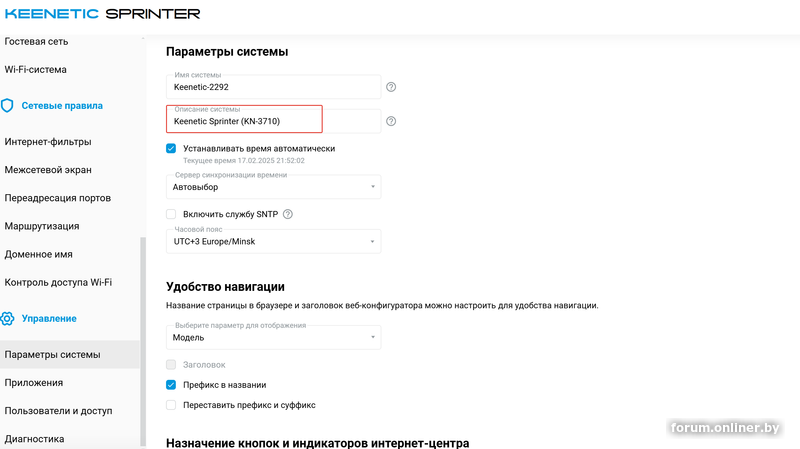The image size is (800, 449).
Task: Navigate to Пользователи и доступ
Action: click(58, 411)
